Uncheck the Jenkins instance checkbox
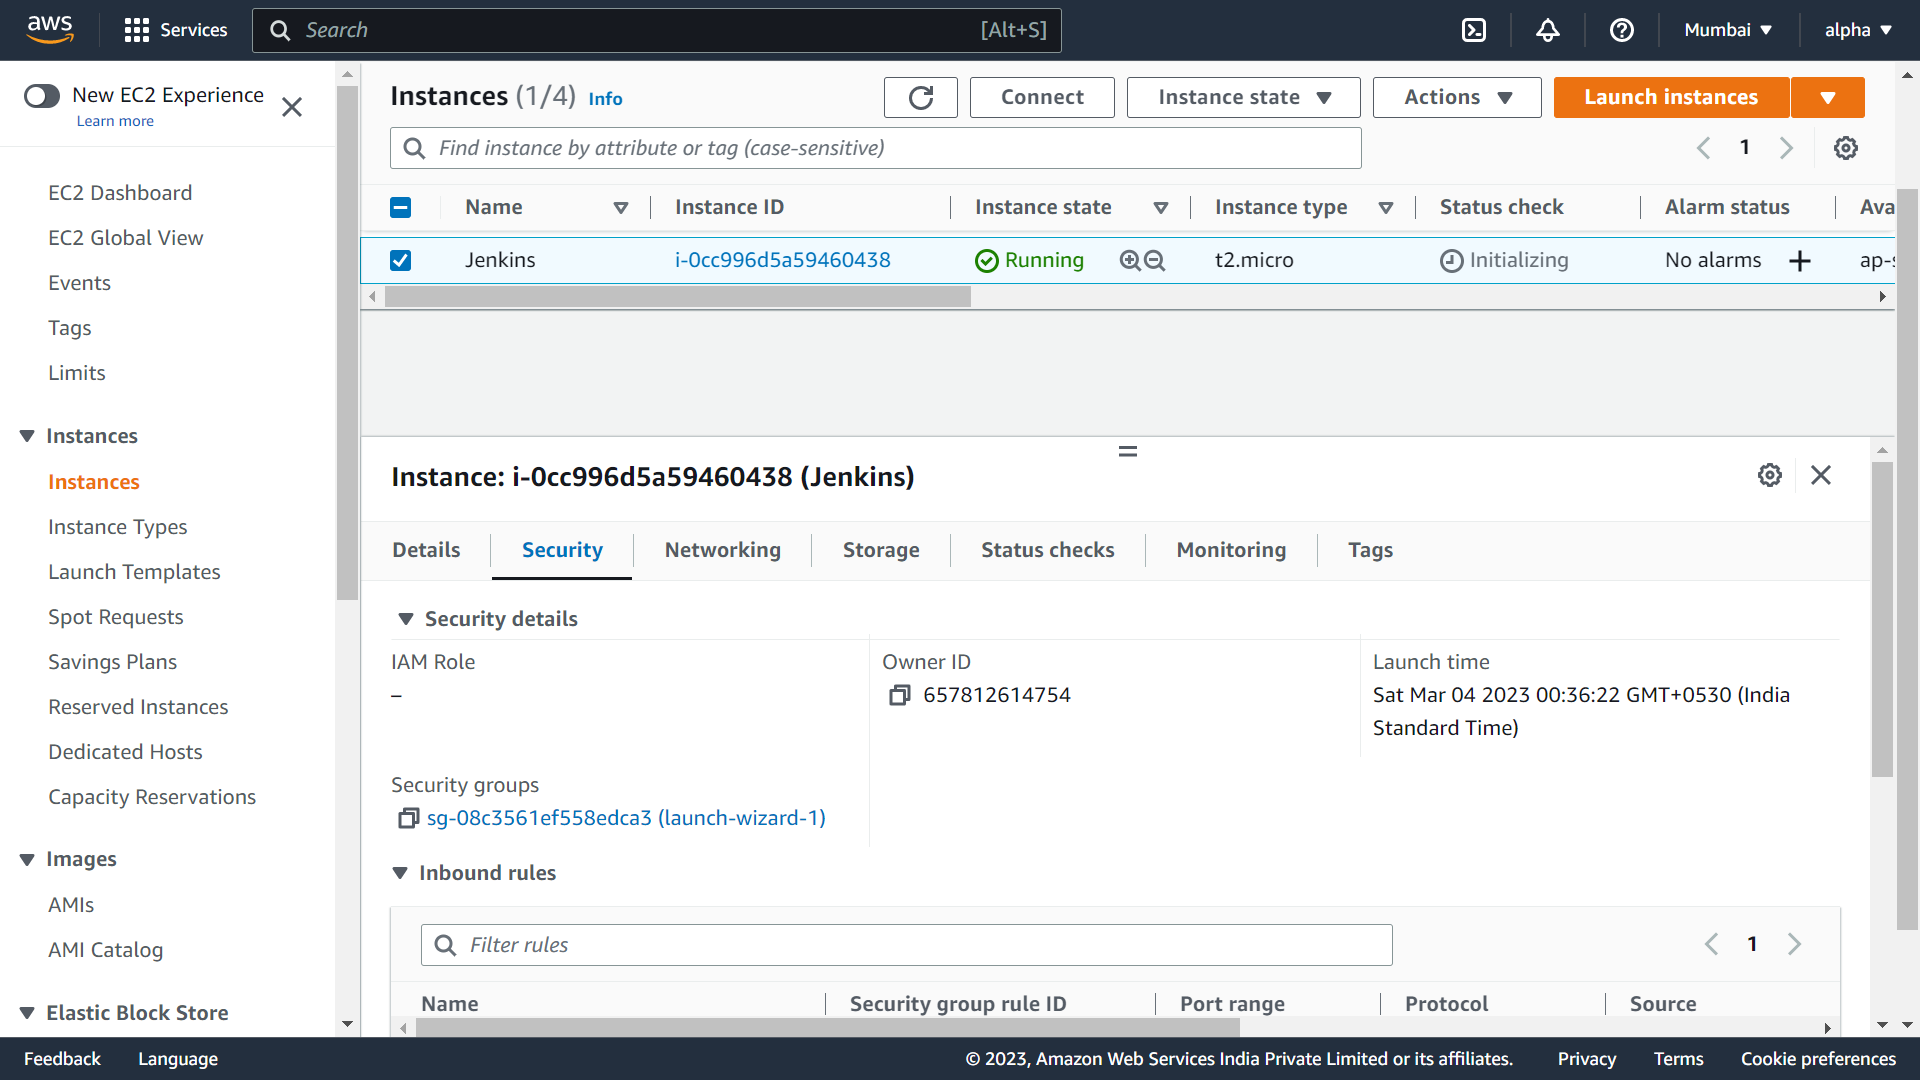The width and height of the screenshot is (1920, 1080). coord(400,260)
